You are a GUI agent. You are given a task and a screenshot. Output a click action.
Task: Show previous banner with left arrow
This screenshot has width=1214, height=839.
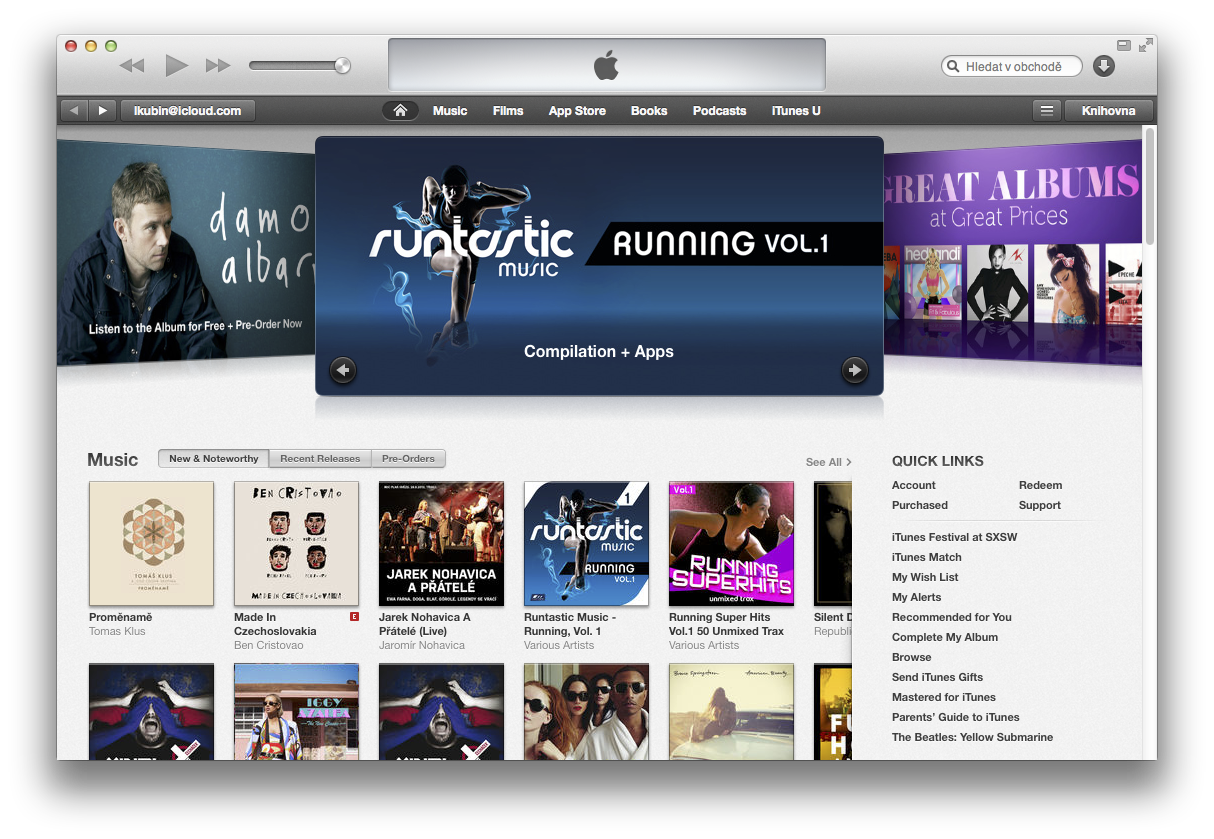coord(343,370)
